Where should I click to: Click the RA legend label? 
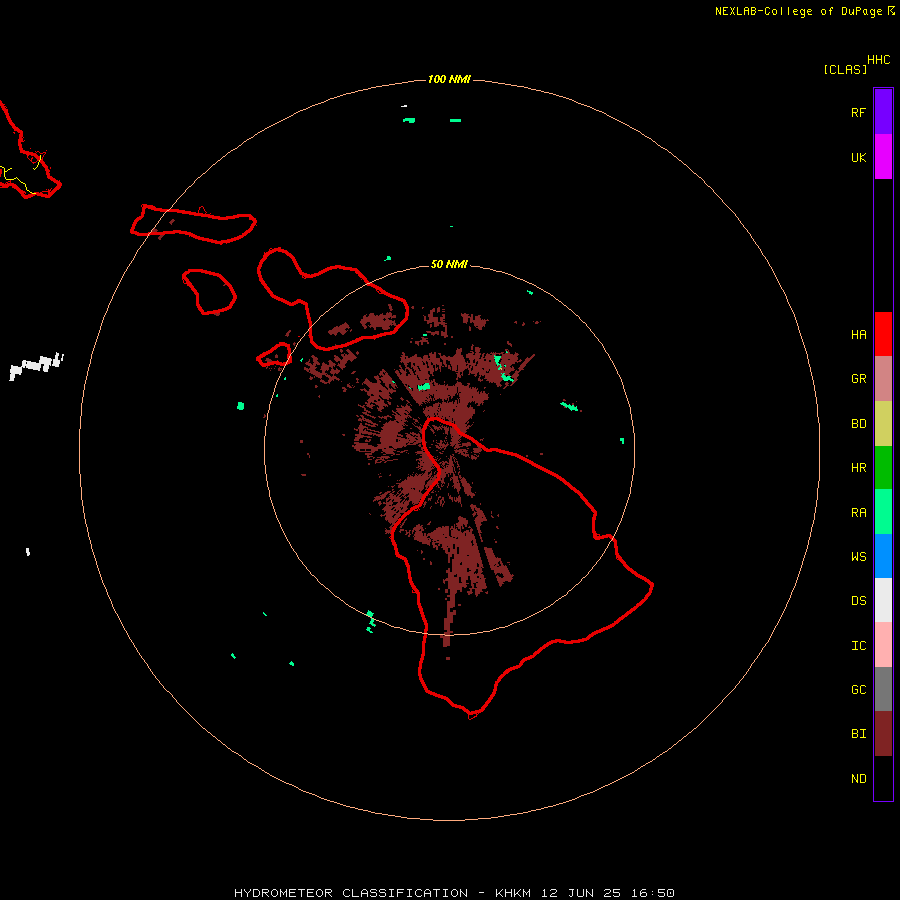[x=858, y=513]
